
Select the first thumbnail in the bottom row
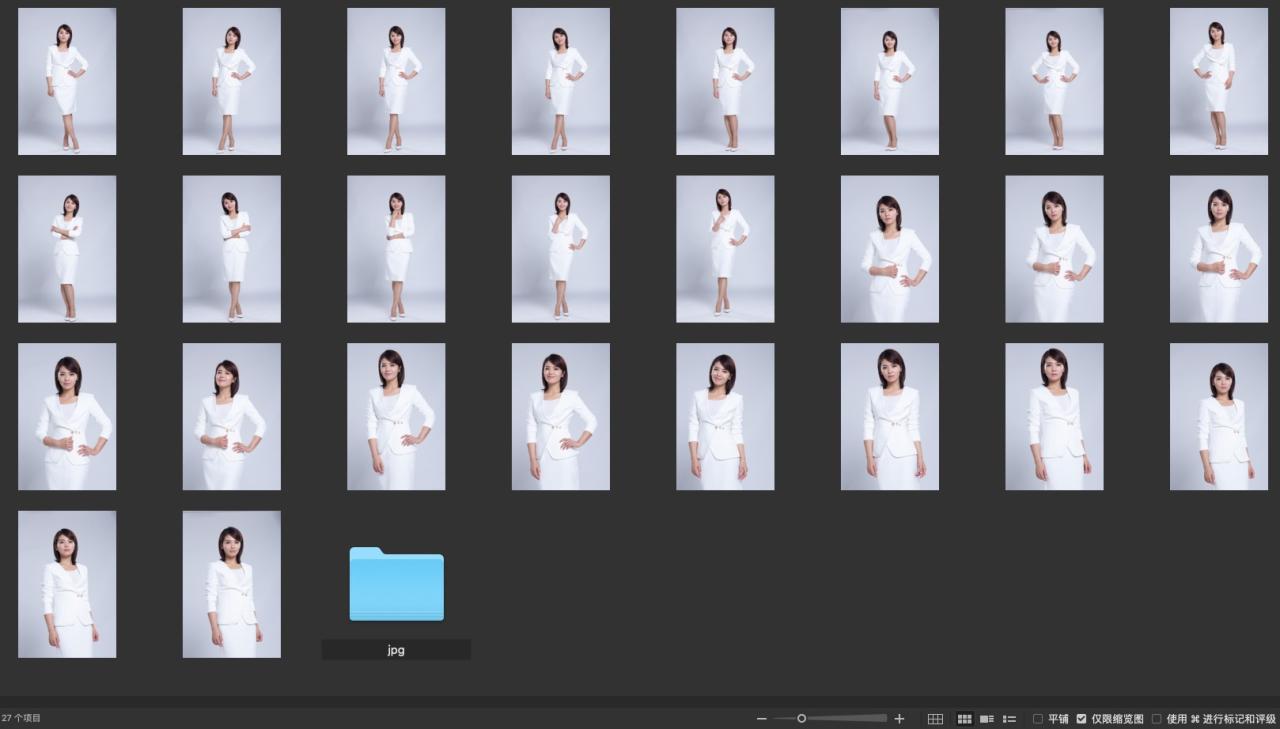click(67, 584)
